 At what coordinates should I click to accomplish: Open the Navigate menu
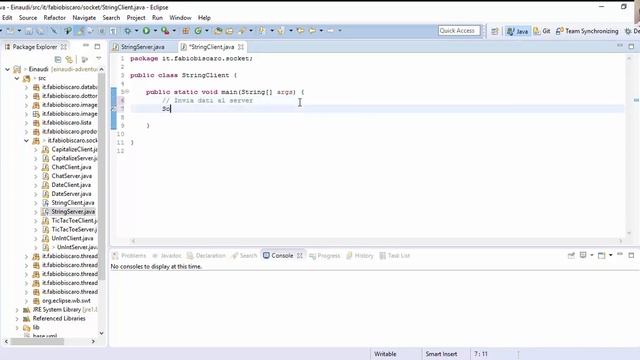(84, 18)
